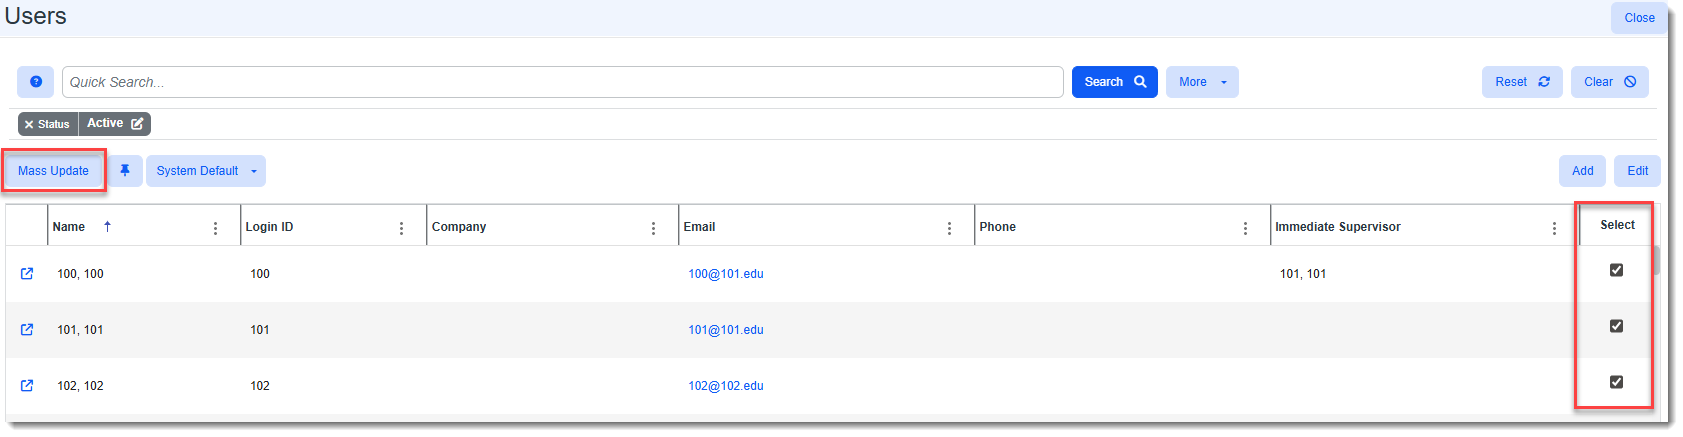The image size is (1683, 437).
Task: Click the pin icon beside Mass Update
Action: 125,171
